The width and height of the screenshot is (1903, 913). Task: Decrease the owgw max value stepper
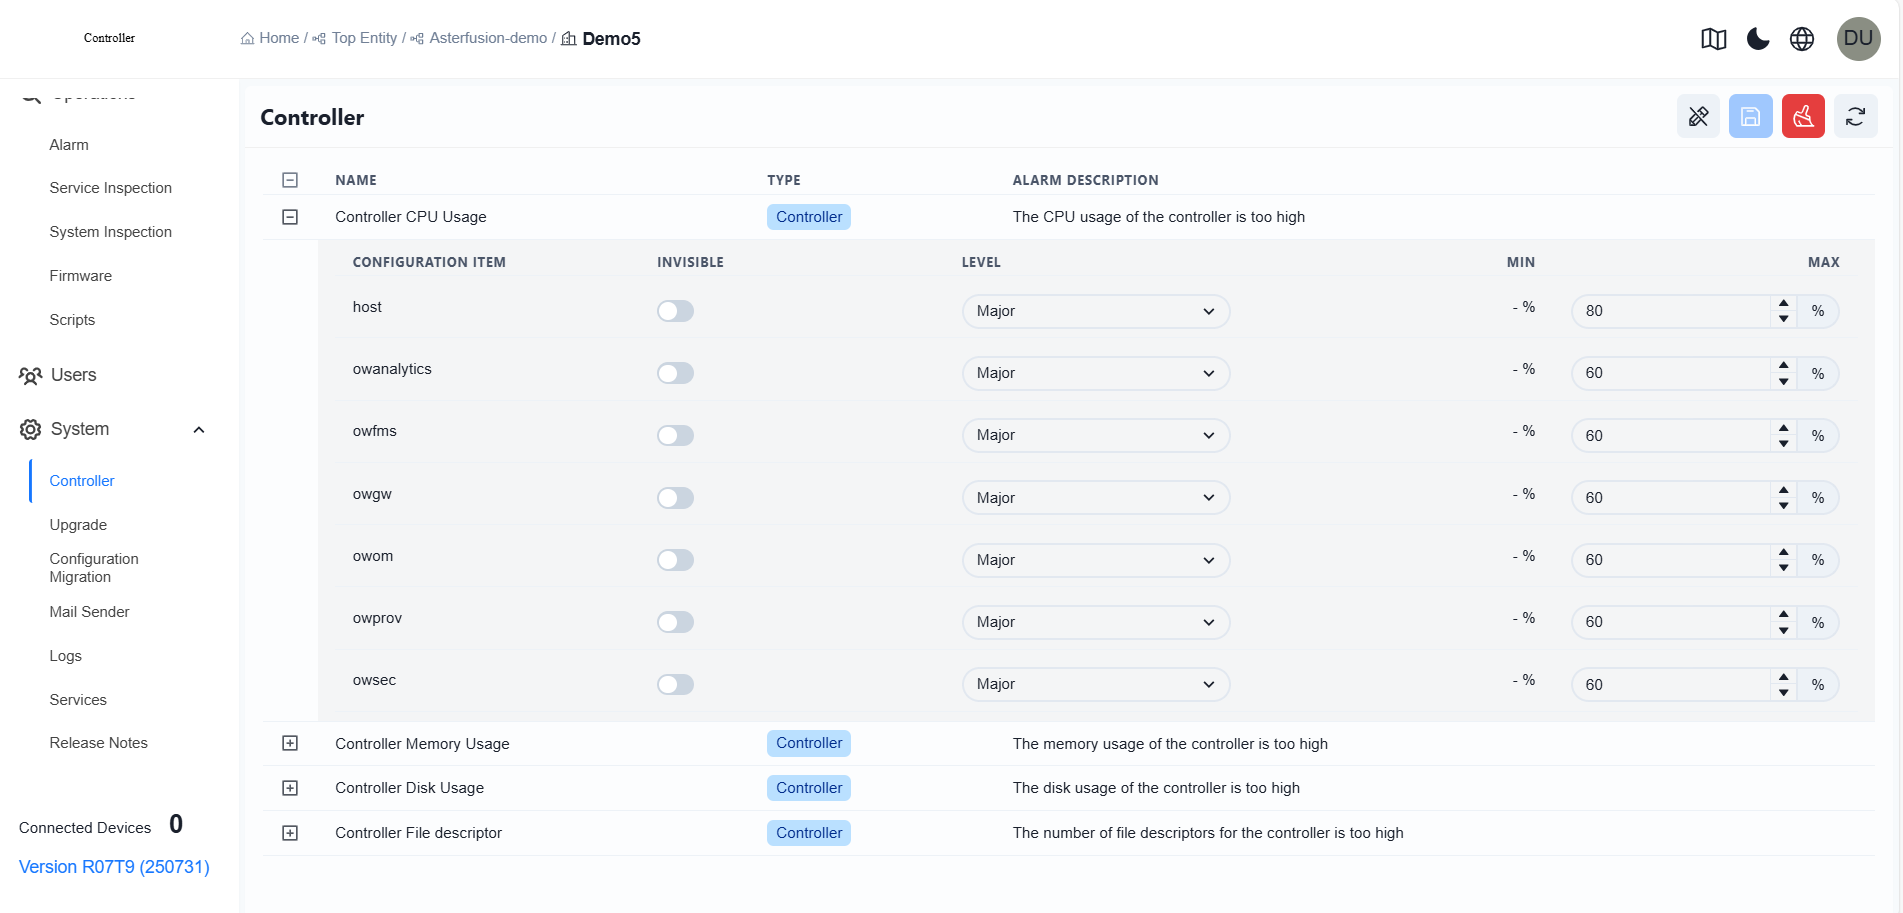click(1784, 505)
